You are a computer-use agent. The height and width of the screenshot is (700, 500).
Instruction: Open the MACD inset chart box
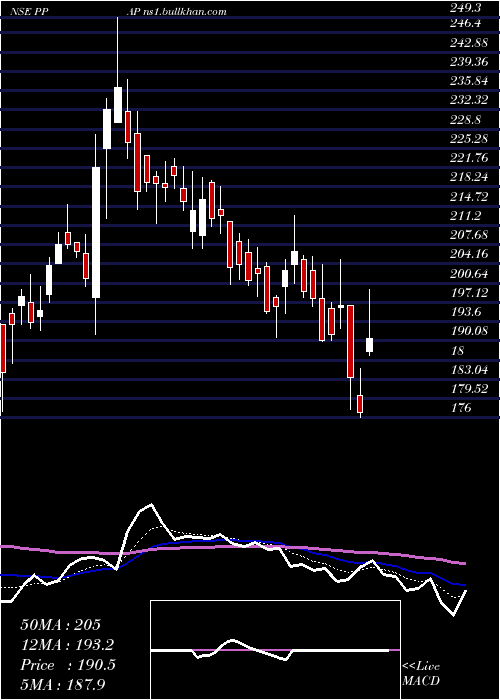point(275,650)
